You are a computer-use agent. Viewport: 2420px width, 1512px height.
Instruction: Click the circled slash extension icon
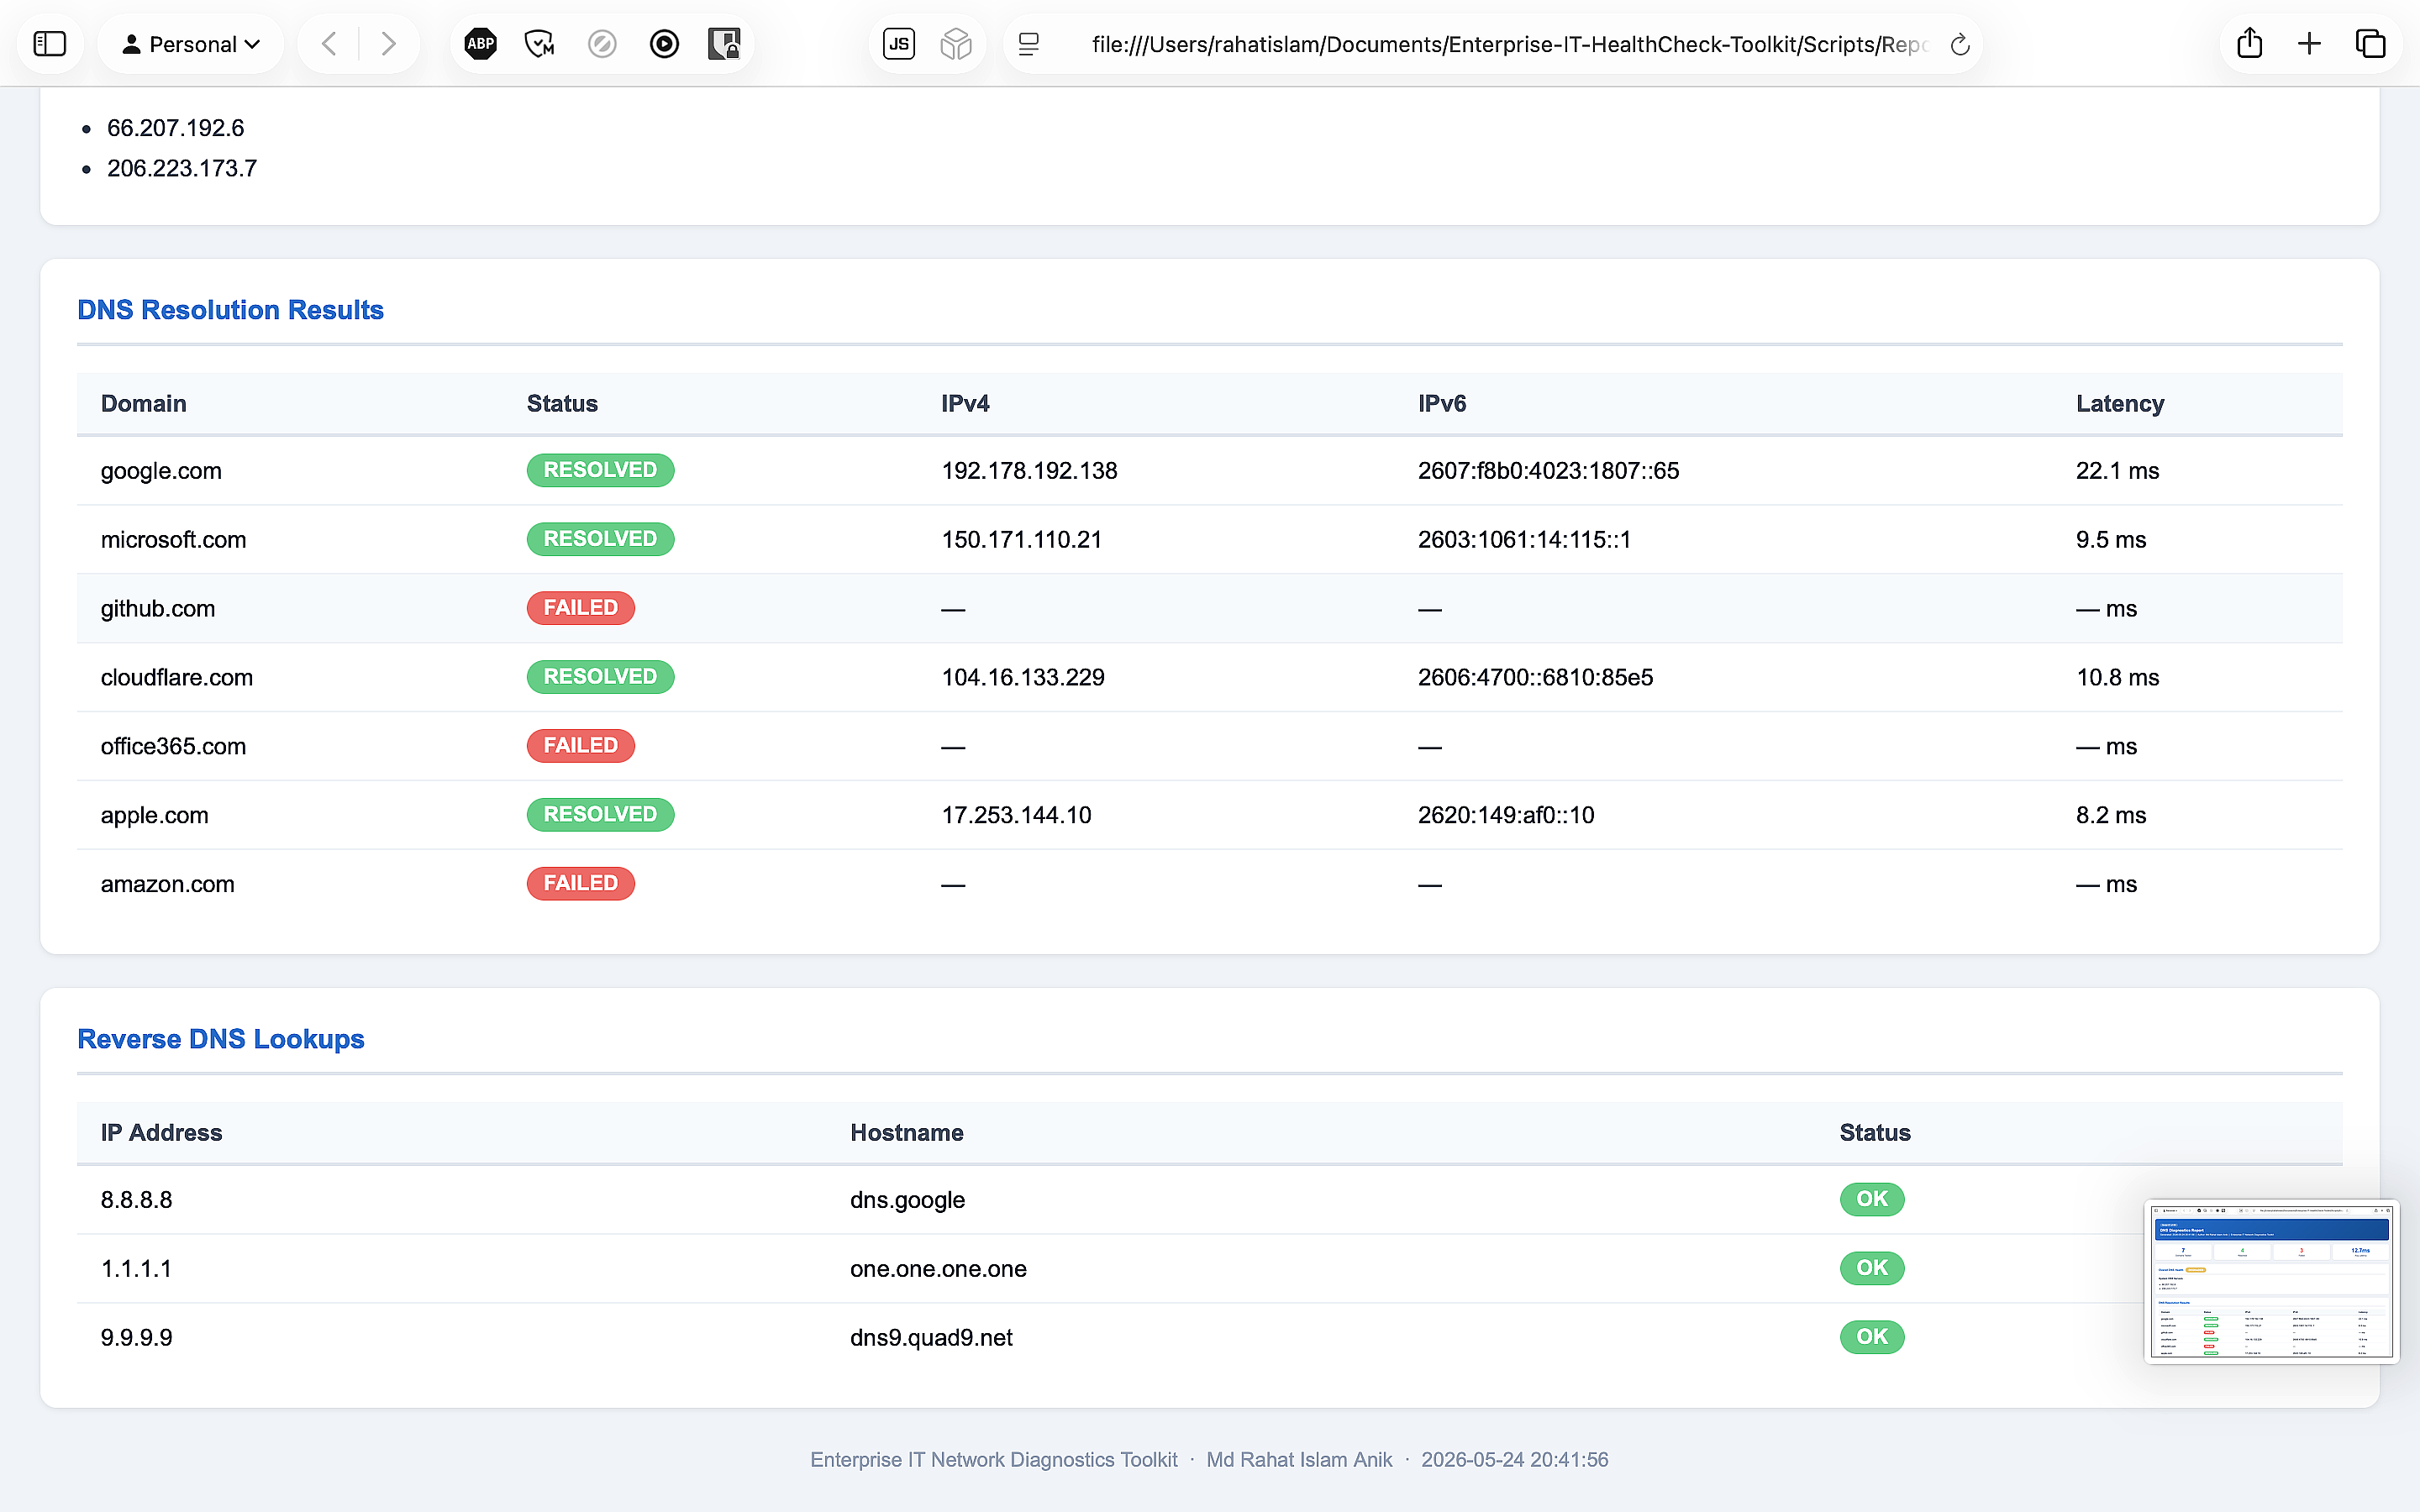coord(602,44)
